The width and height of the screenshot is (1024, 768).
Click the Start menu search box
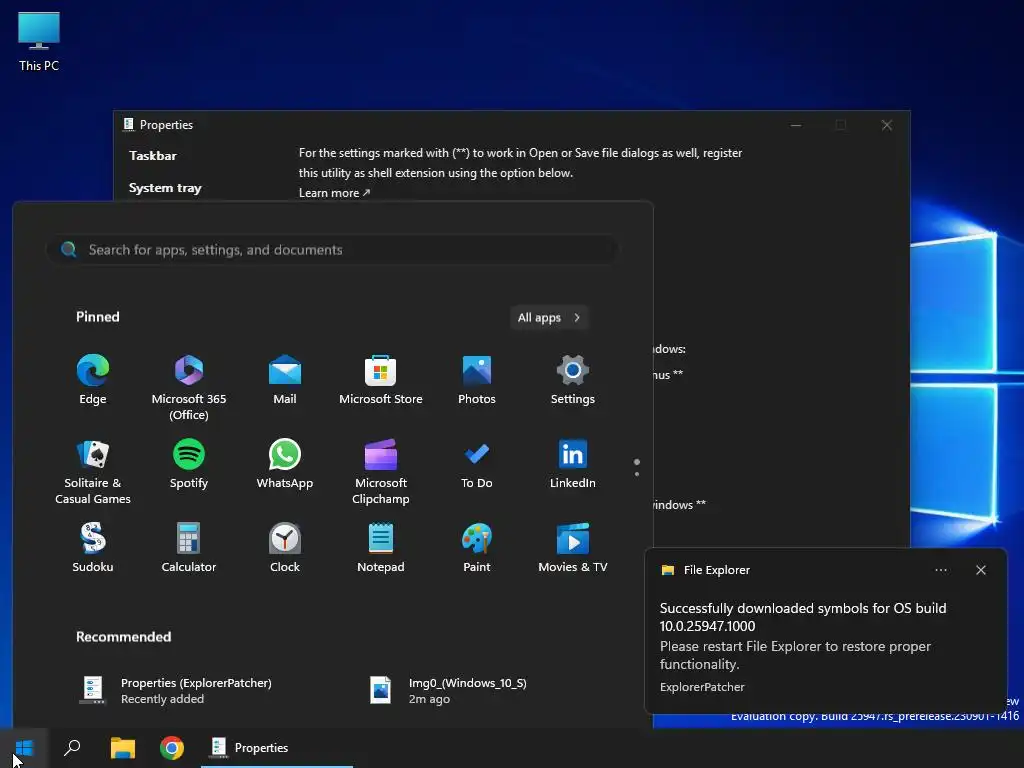tap(332, 249)
